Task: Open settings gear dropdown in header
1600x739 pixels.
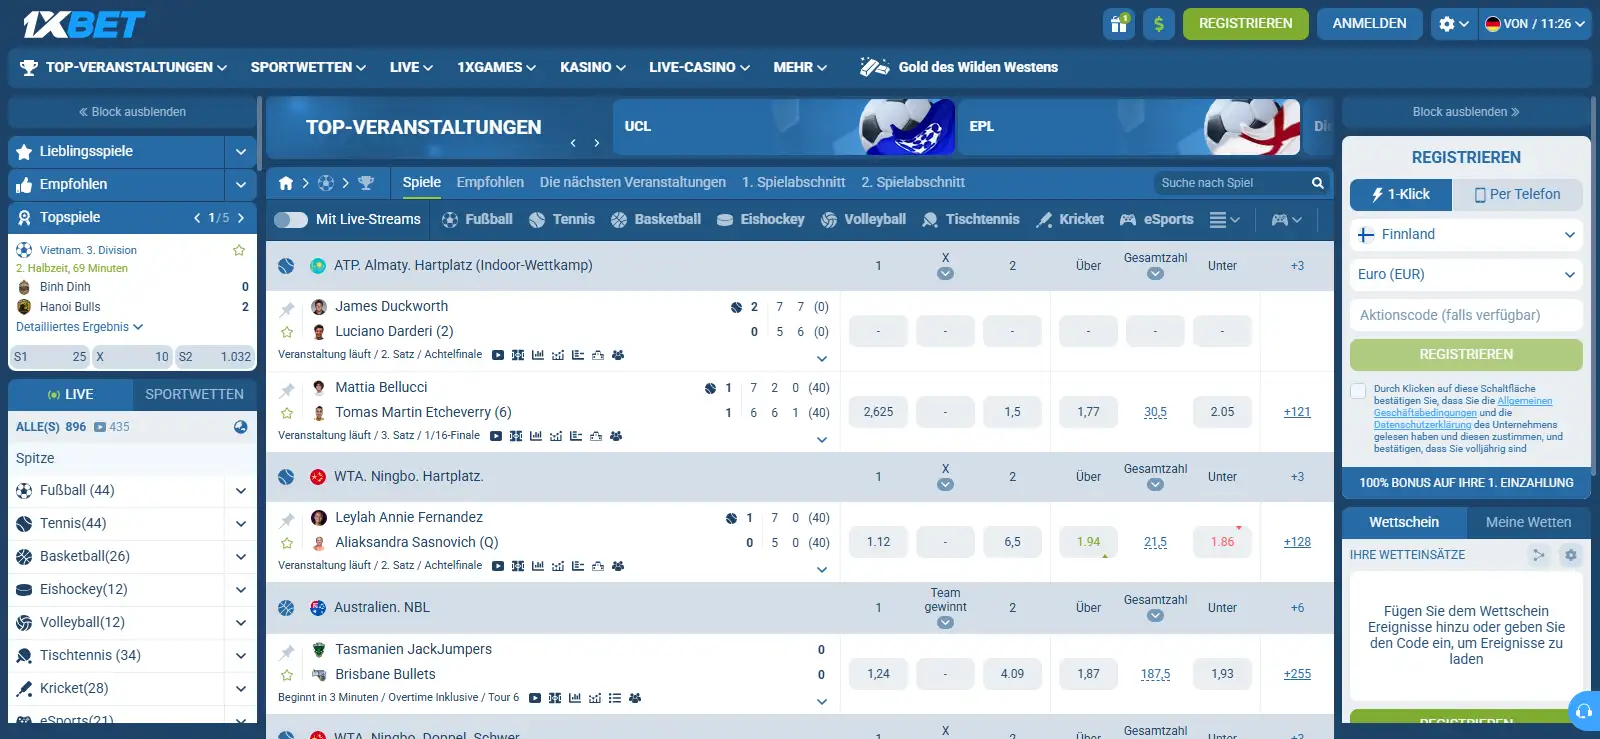Action: point(1454,24)
